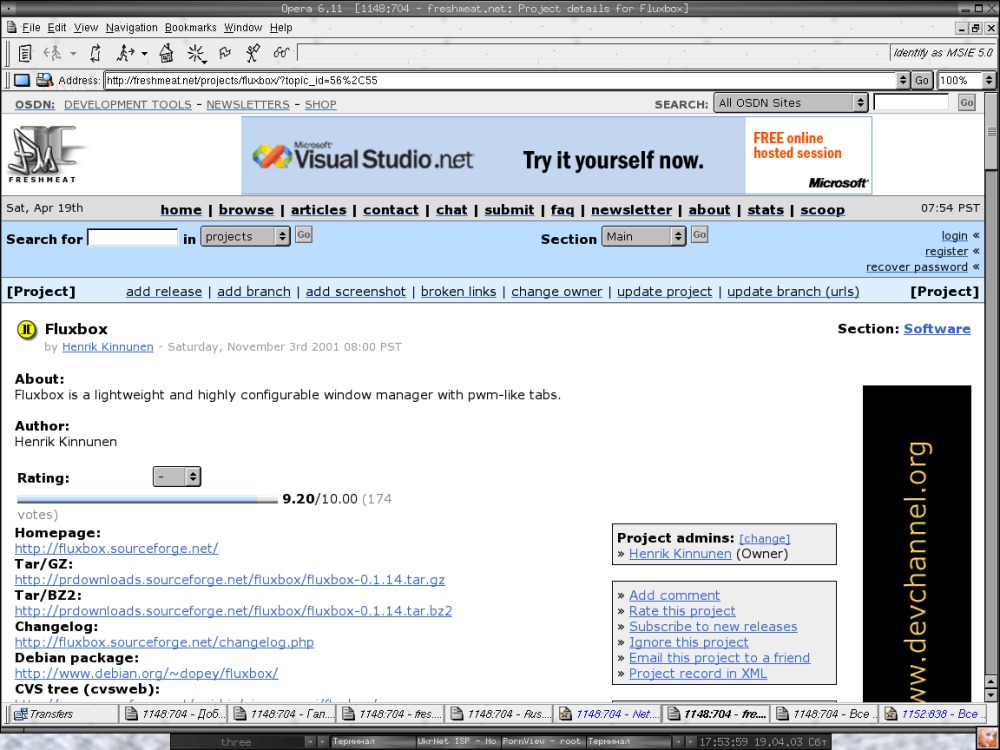This screenshot has width=1000, height=750.
Task: Click the Go button beside the OSDN search field
Action: [x=967, y=102]
